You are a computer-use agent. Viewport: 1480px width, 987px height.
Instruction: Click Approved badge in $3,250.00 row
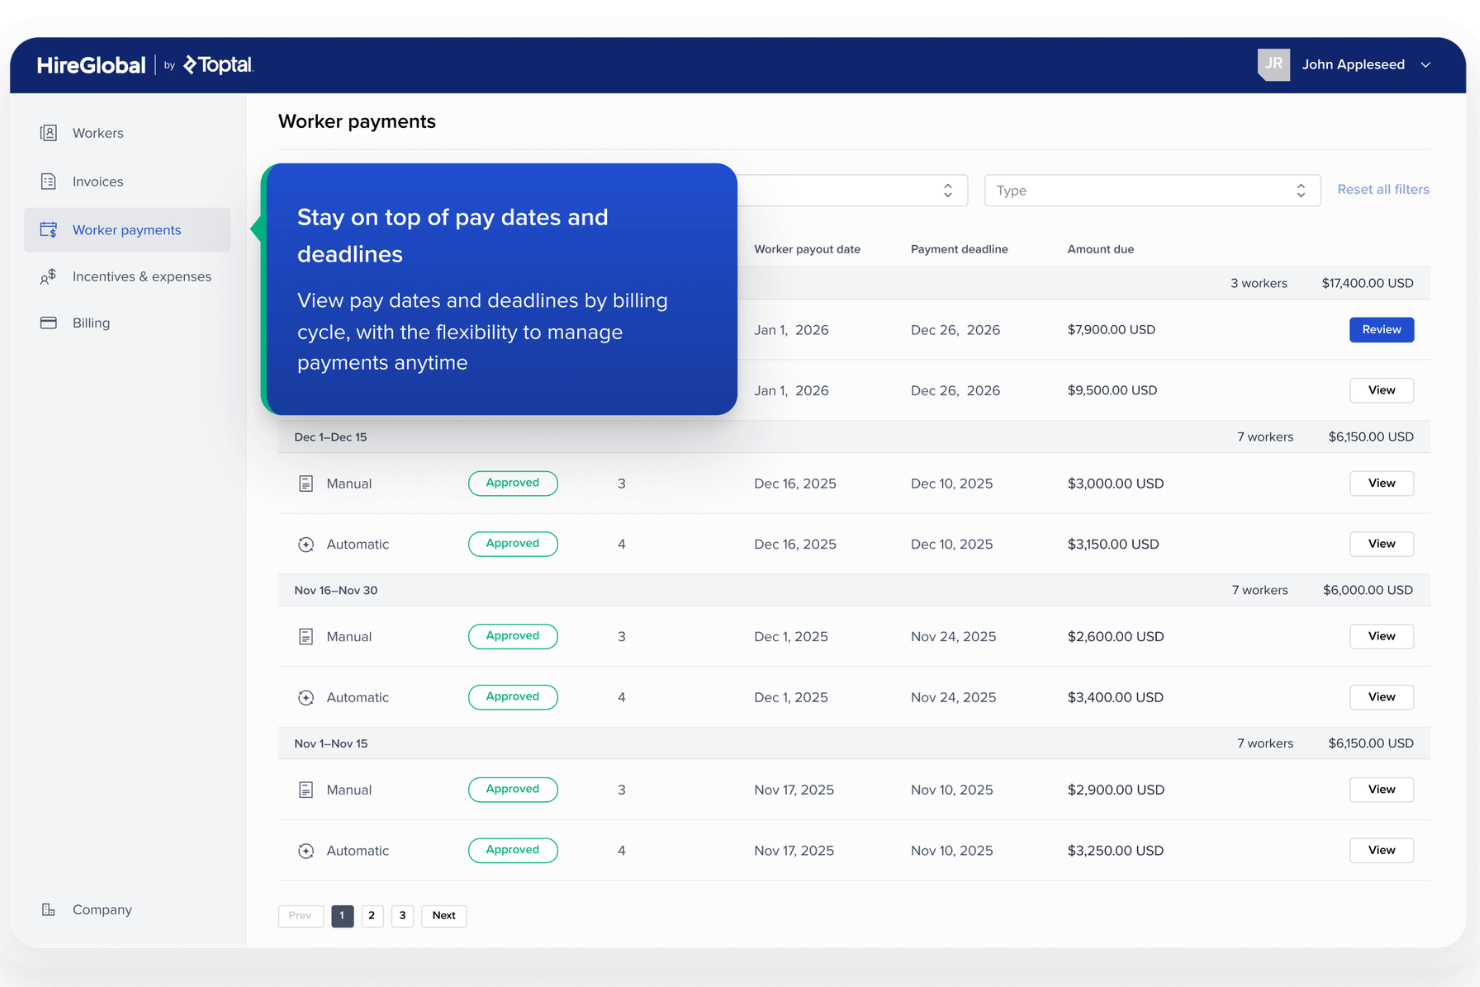513,850
